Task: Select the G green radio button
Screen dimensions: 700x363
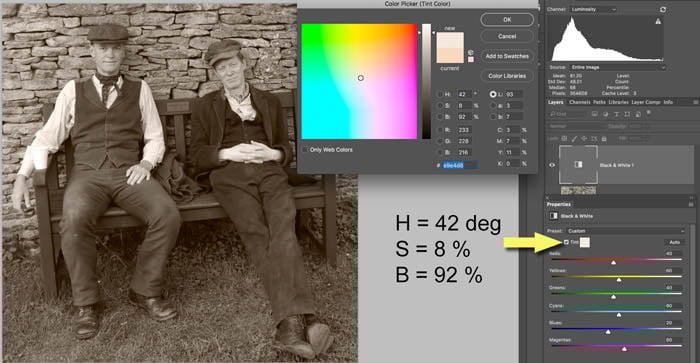Action: point(440,141)
